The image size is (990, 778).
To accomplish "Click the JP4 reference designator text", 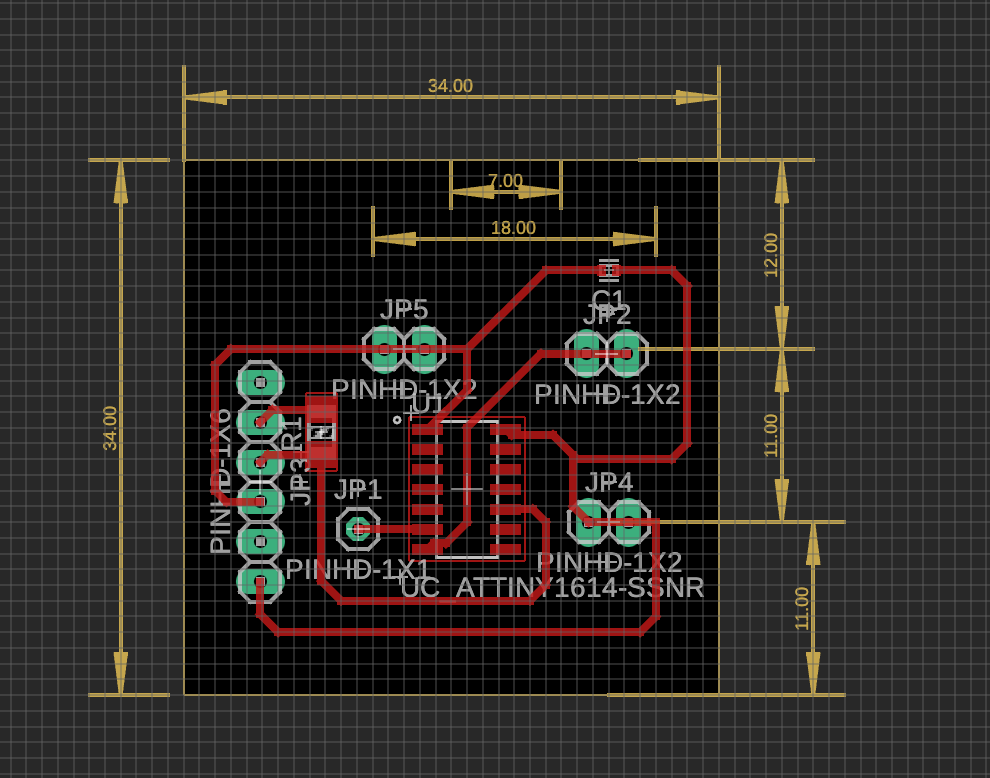I will [x=608, y=484].
